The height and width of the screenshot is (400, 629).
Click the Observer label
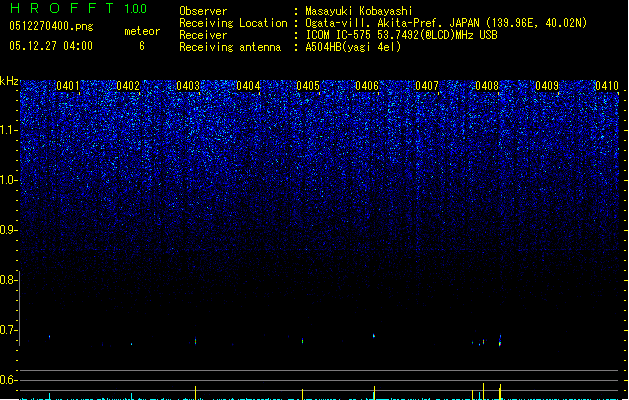203,11
